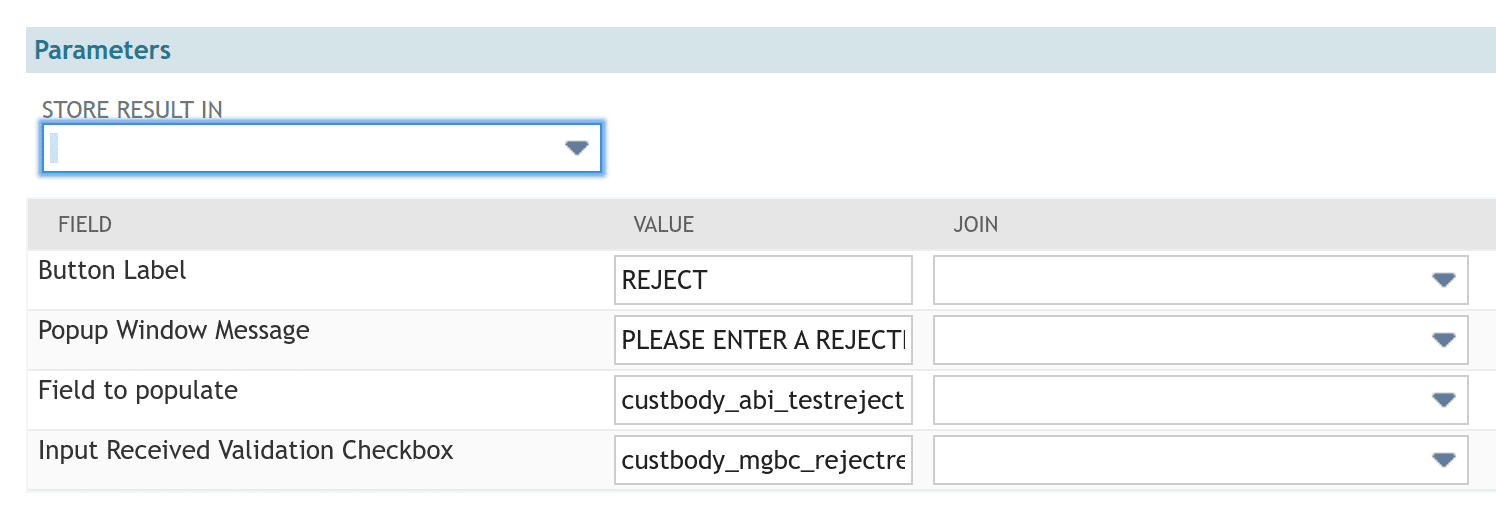Open the Join dropdown for Popup Window Message
Screen dimensions: 1496x522
[1443, 340]
